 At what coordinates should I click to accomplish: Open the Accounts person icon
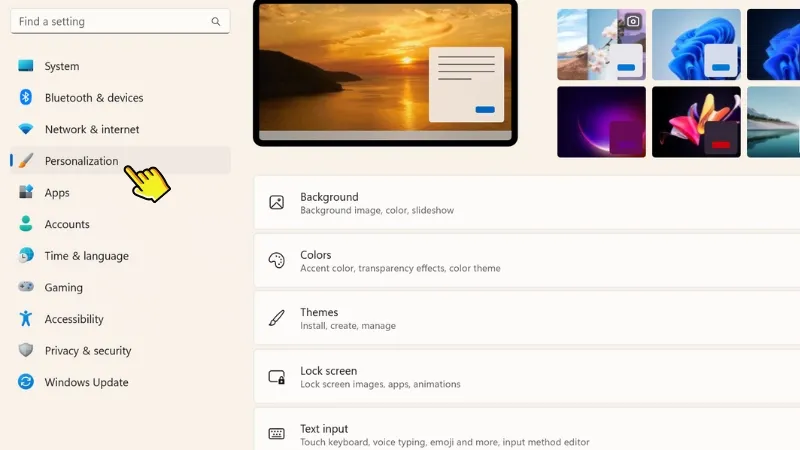(26, 224)
